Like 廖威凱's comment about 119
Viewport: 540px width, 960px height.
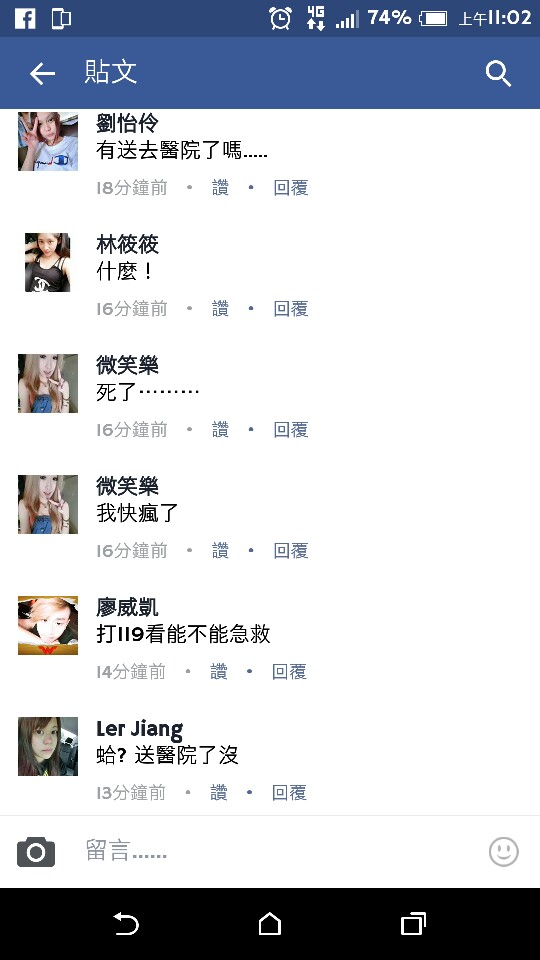tap(219, 672)
